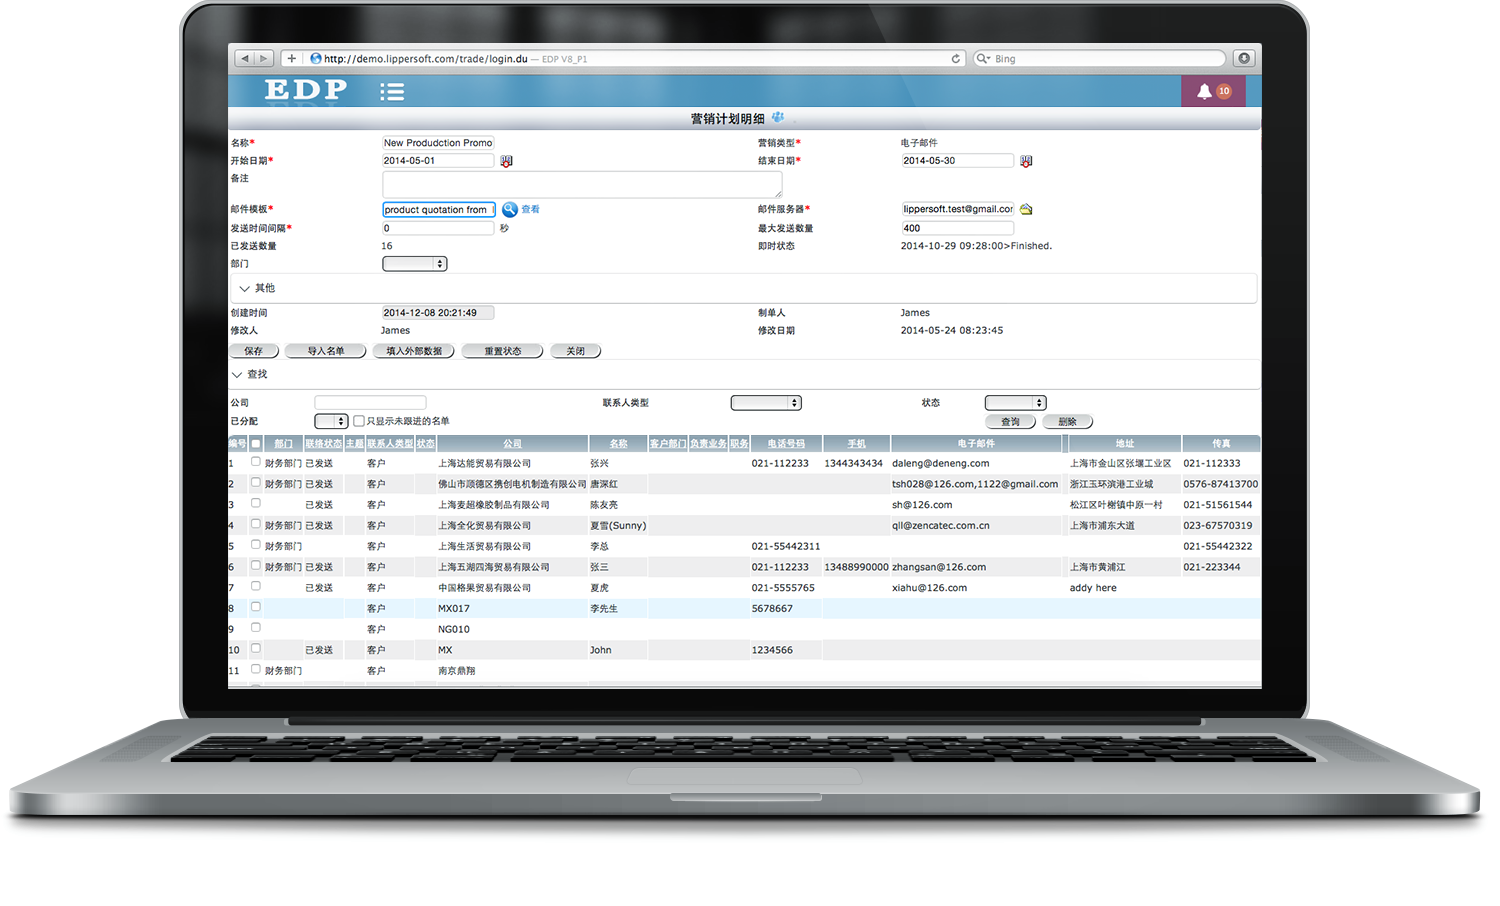Click the 保存 button
1500x906 pixels.
254,351
